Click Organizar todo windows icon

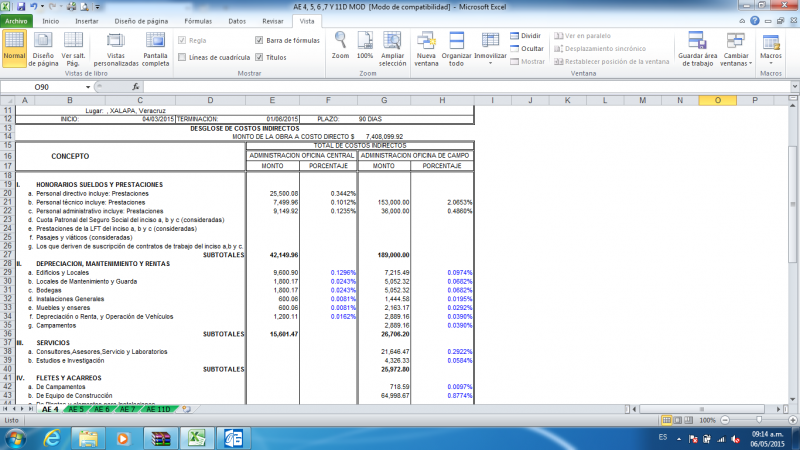[x=457, y=47]
